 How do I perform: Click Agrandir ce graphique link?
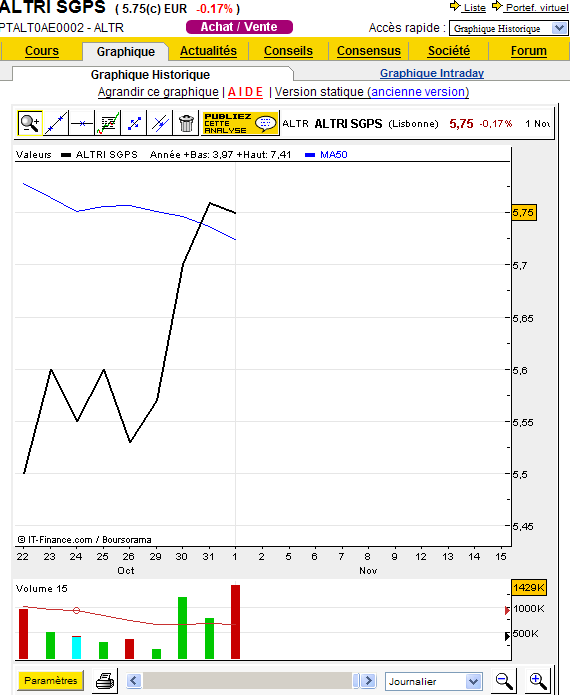158,92
